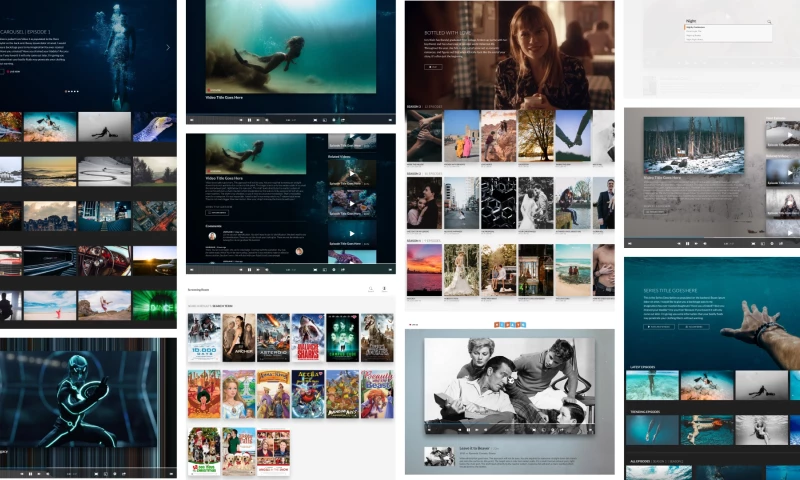Seek on top swimmer player progress bar
The image size is (800, 480).
[291, 114]
